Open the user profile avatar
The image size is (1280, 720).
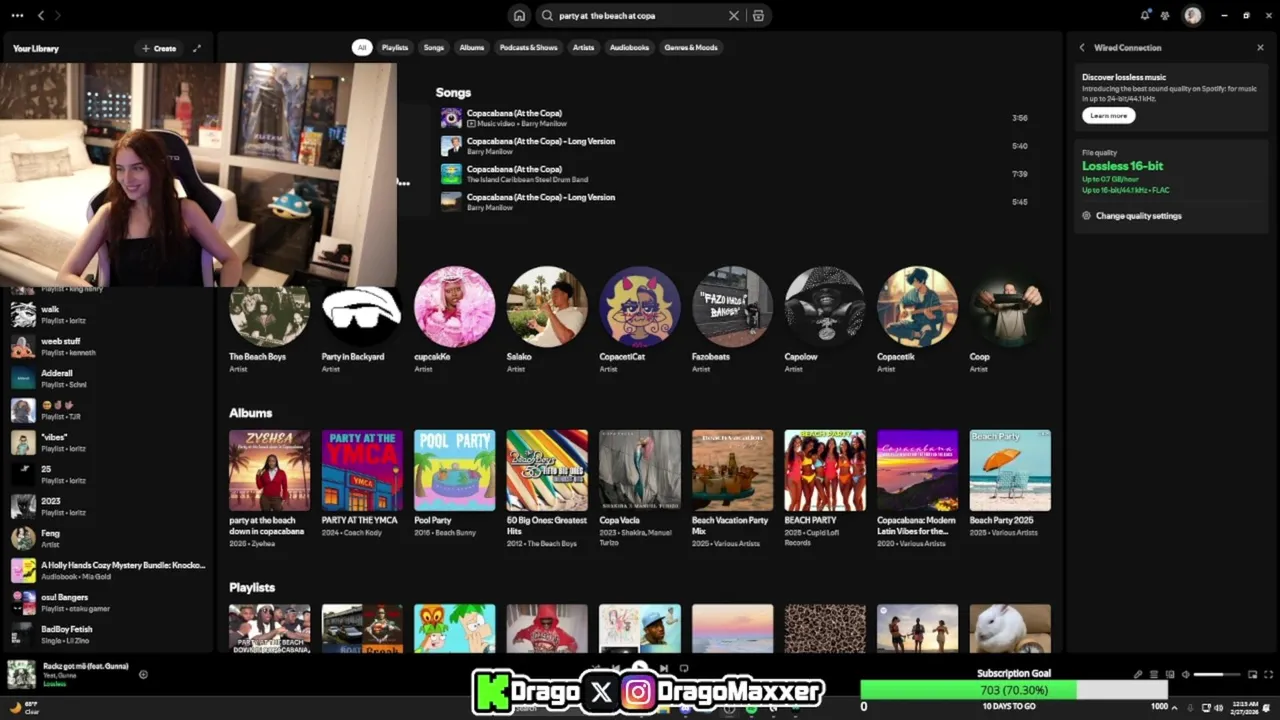coord(1192,15)
